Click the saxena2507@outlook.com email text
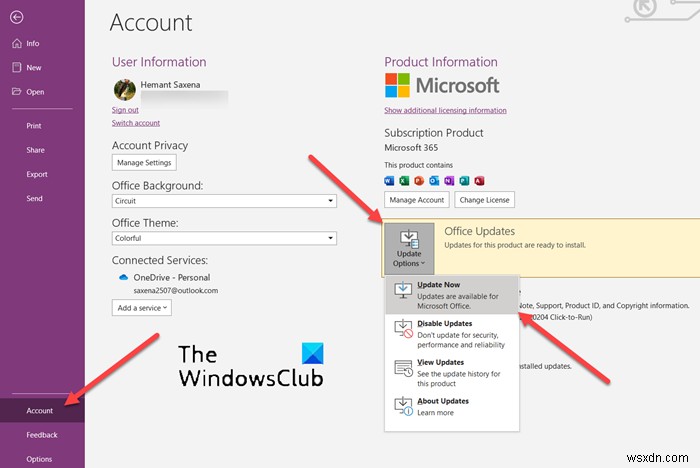700x468 pixels. [176, 290]
